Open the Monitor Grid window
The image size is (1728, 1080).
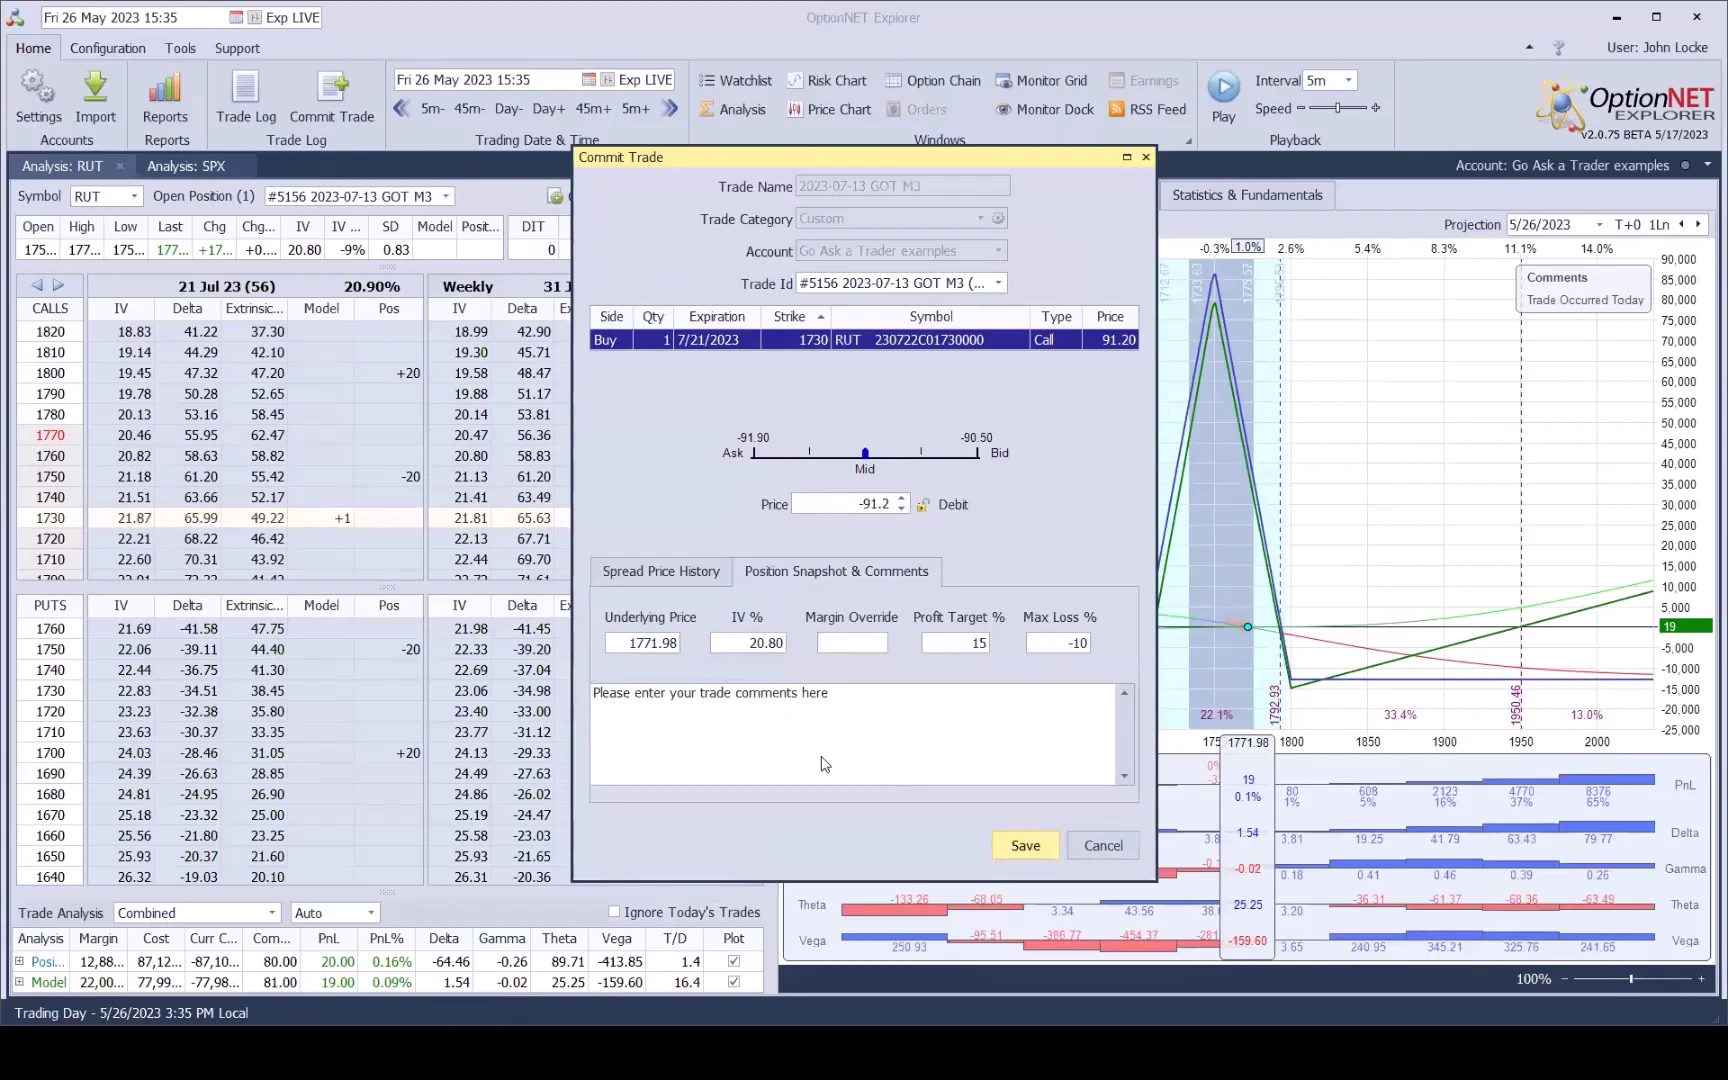click(x=1041, y=81)
